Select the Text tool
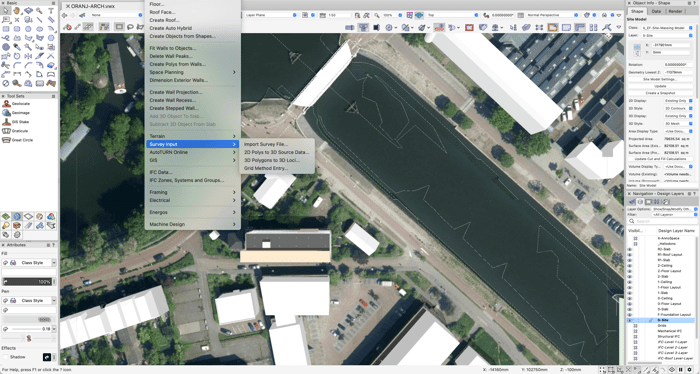This screenshot has width=700, height=374. 51,10
